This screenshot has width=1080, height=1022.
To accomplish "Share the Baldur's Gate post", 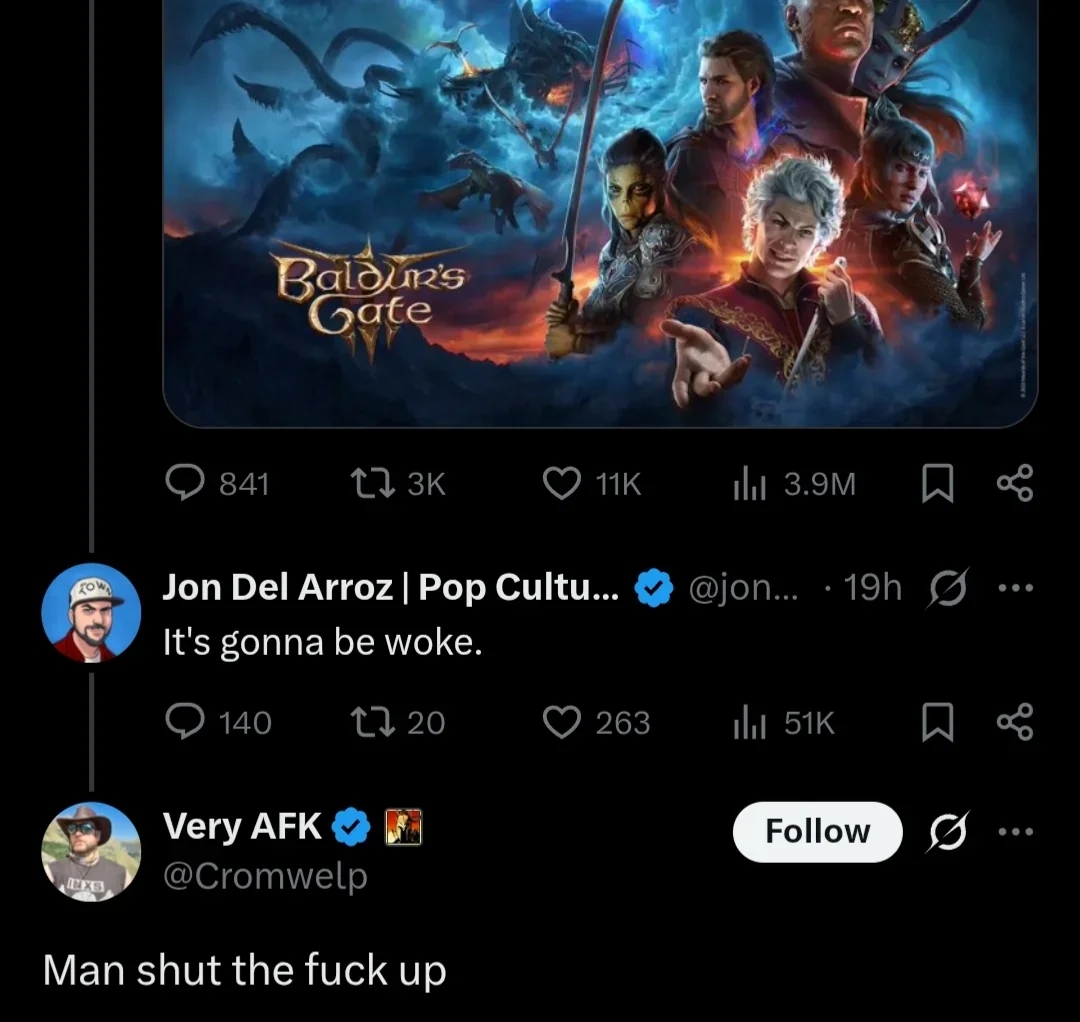I will 1015,485.
